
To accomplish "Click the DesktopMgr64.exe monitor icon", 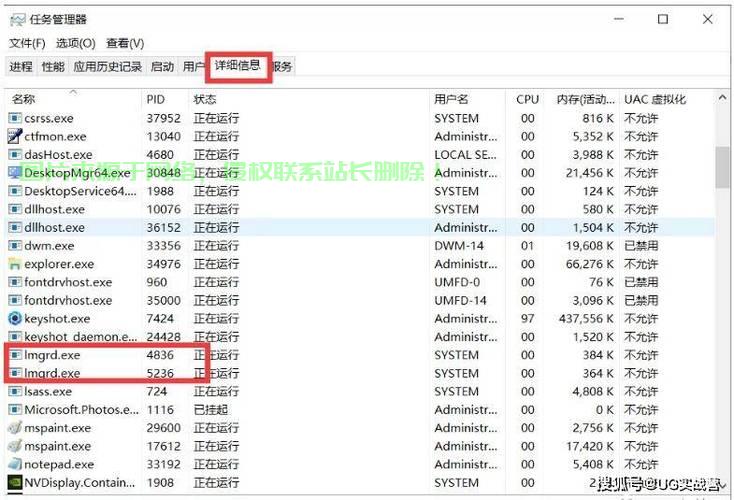I will [15, 173].
